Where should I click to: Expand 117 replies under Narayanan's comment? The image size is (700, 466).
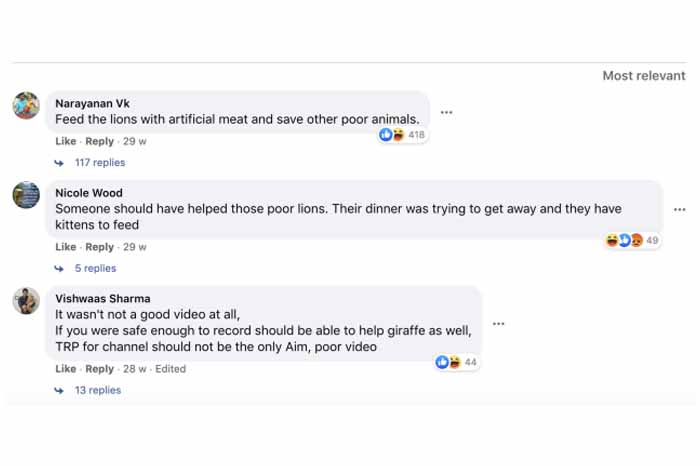pyautogui.click(x=99, y=162)
